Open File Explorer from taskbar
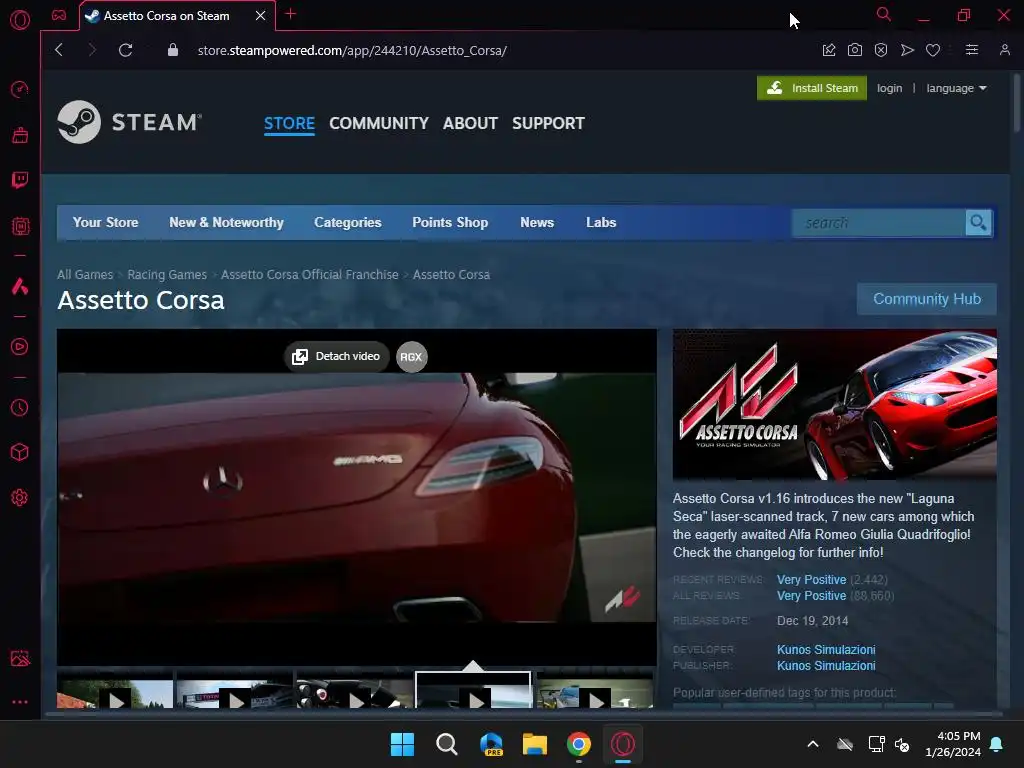 [x=535, y=744]
